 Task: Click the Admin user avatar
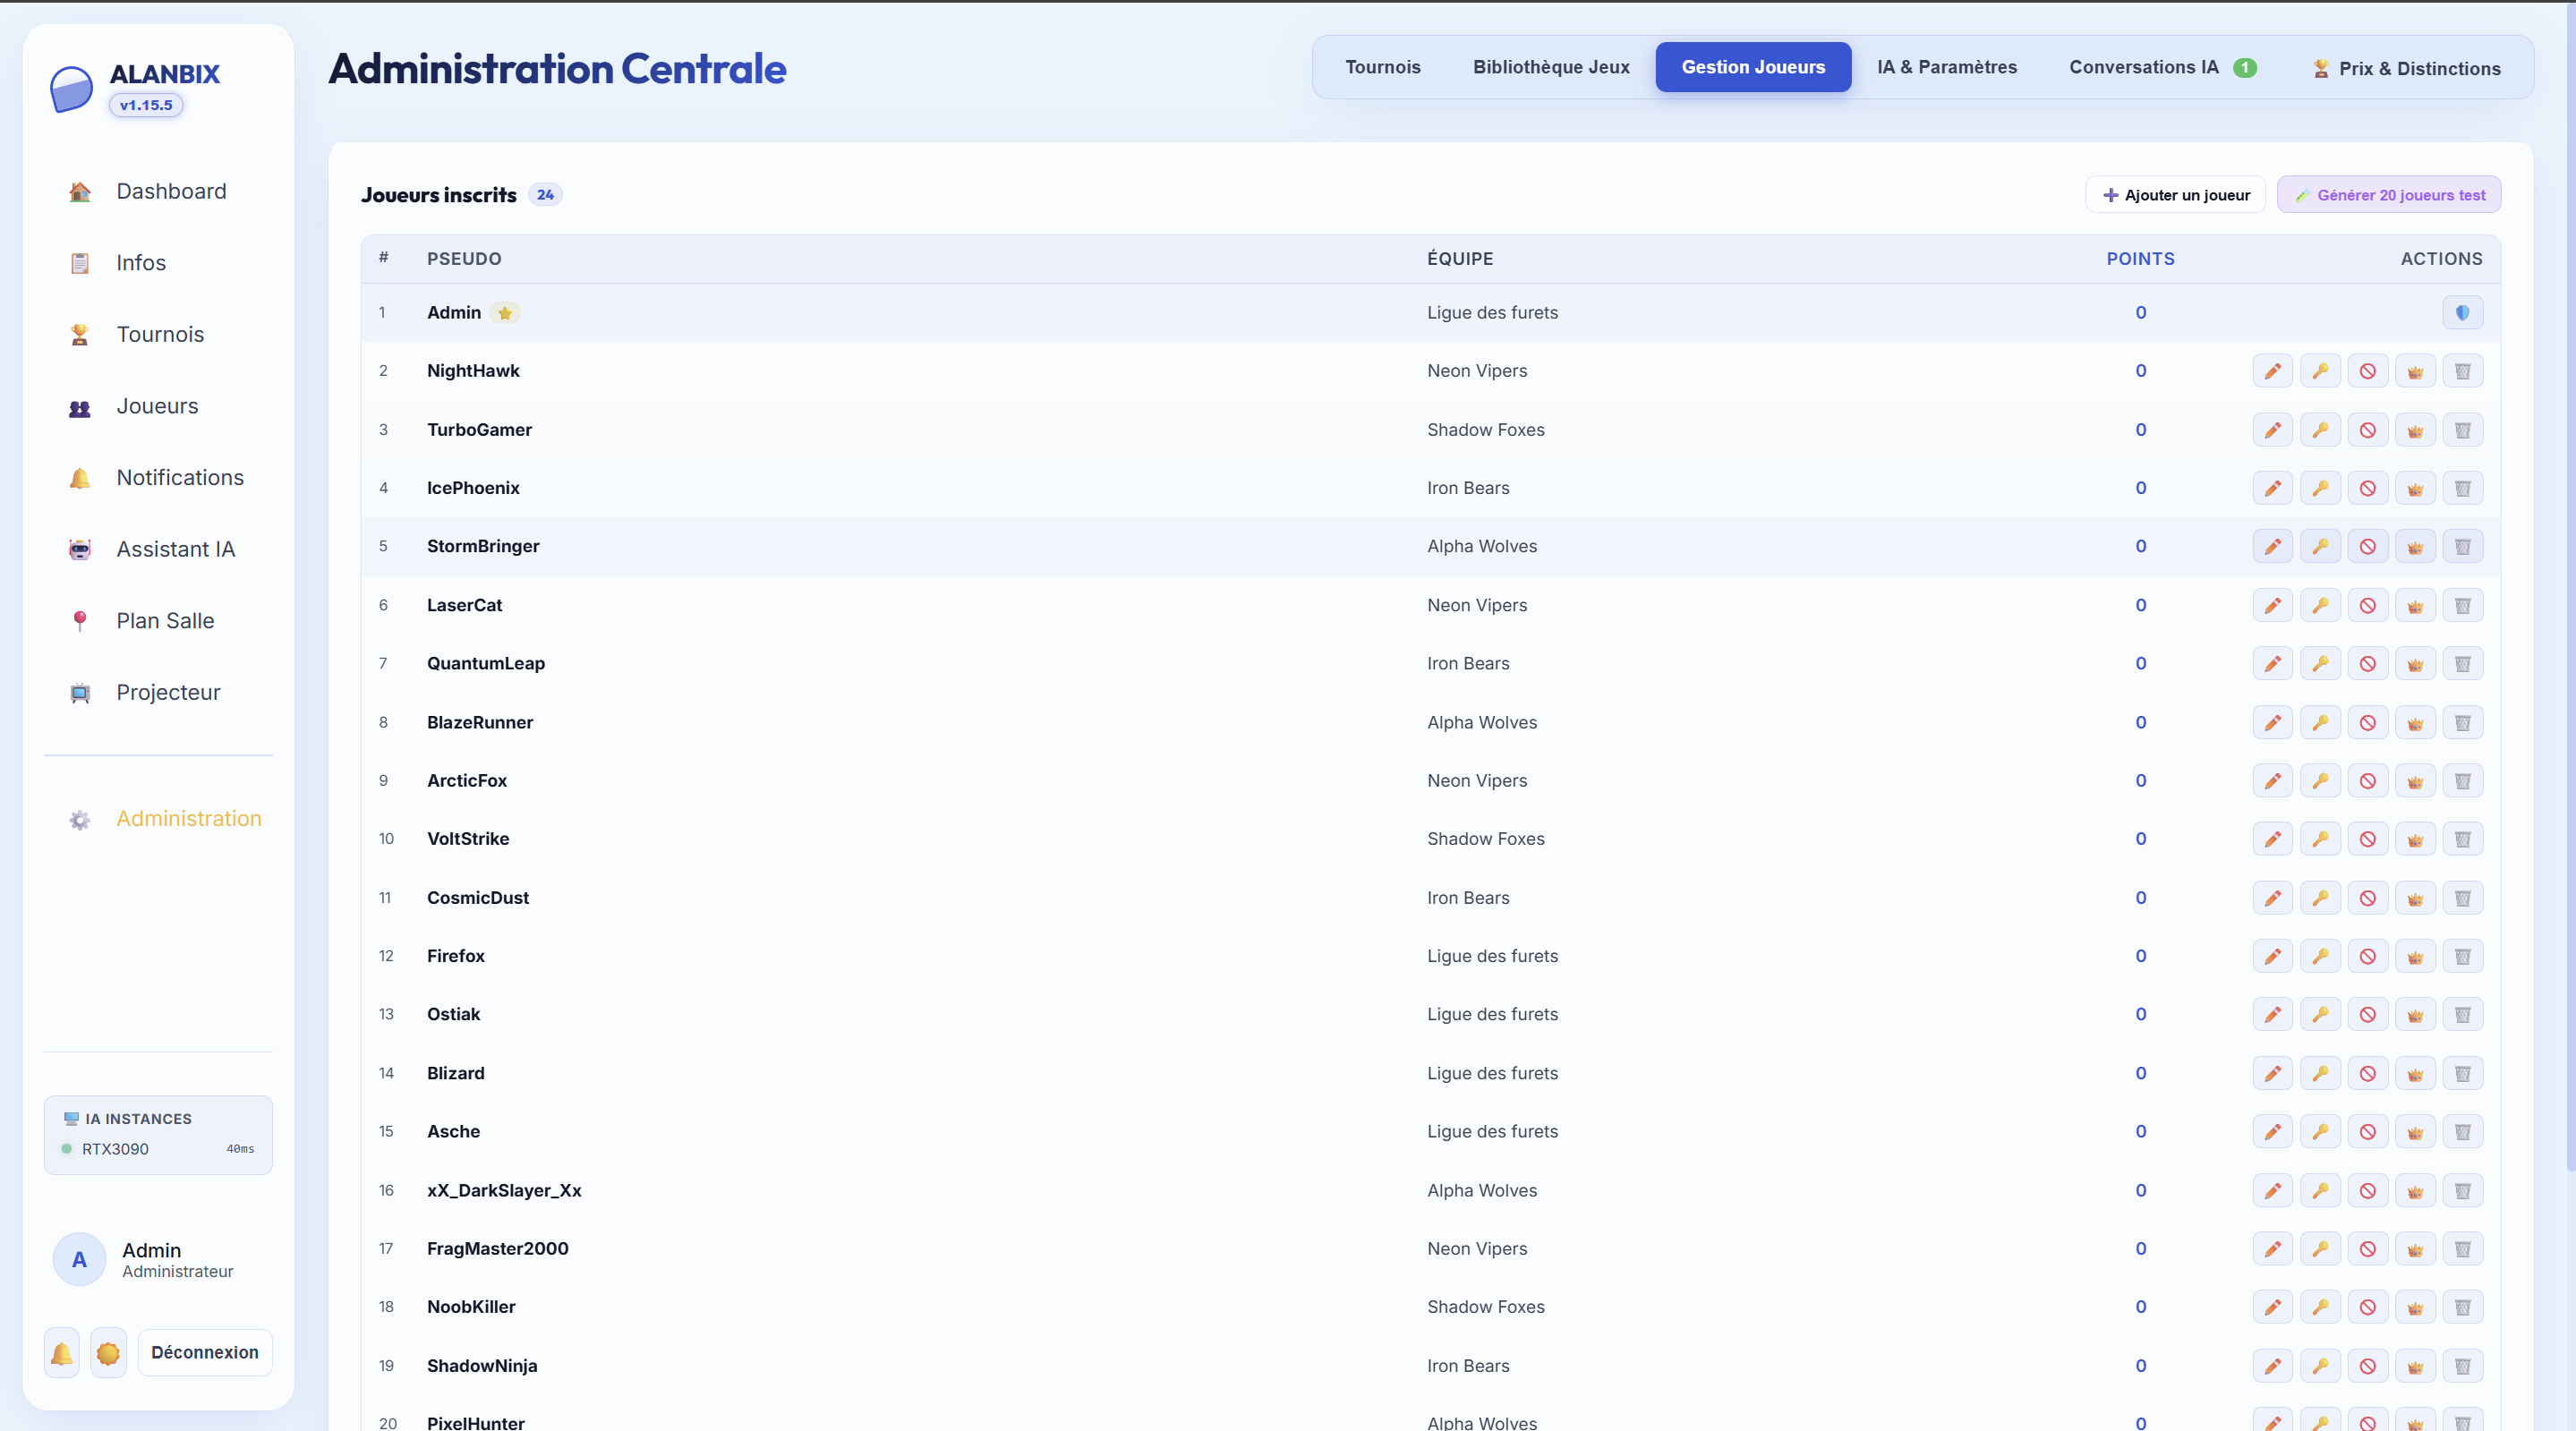click(x=79, y=1260)
